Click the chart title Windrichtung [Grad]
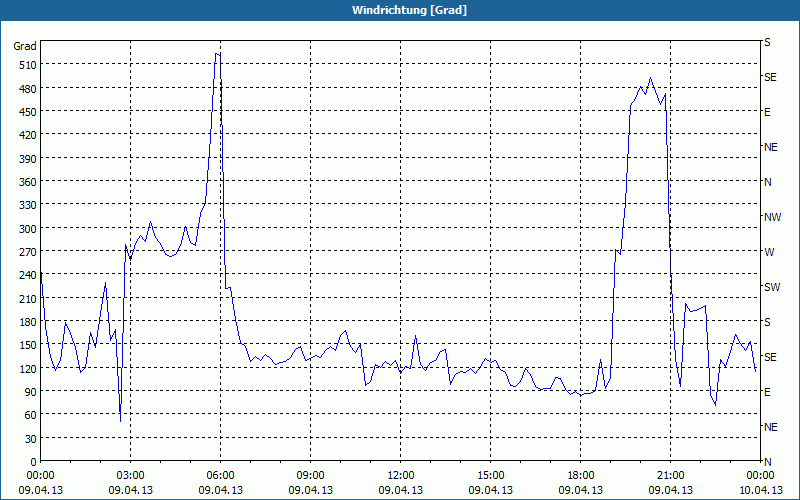The width and height of the screenshot is (800, 500). pos(409,10)
